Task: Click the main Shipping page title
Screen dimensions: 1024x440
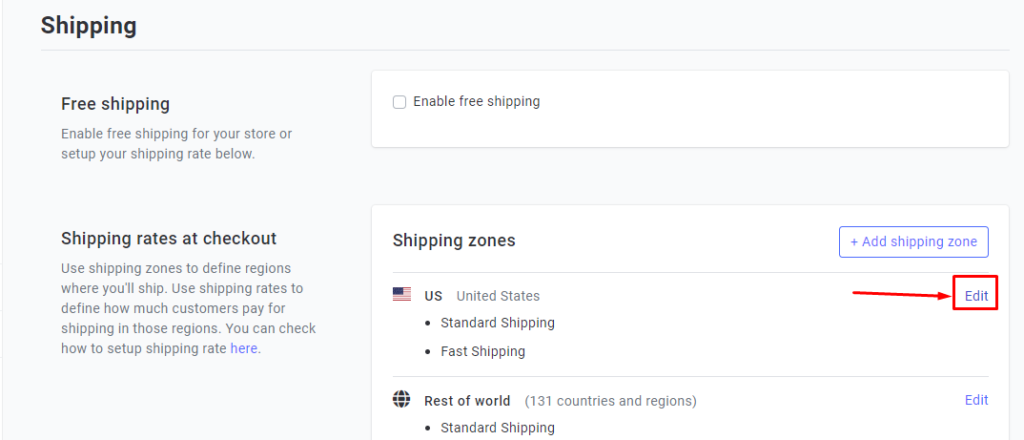Action: 89,25
